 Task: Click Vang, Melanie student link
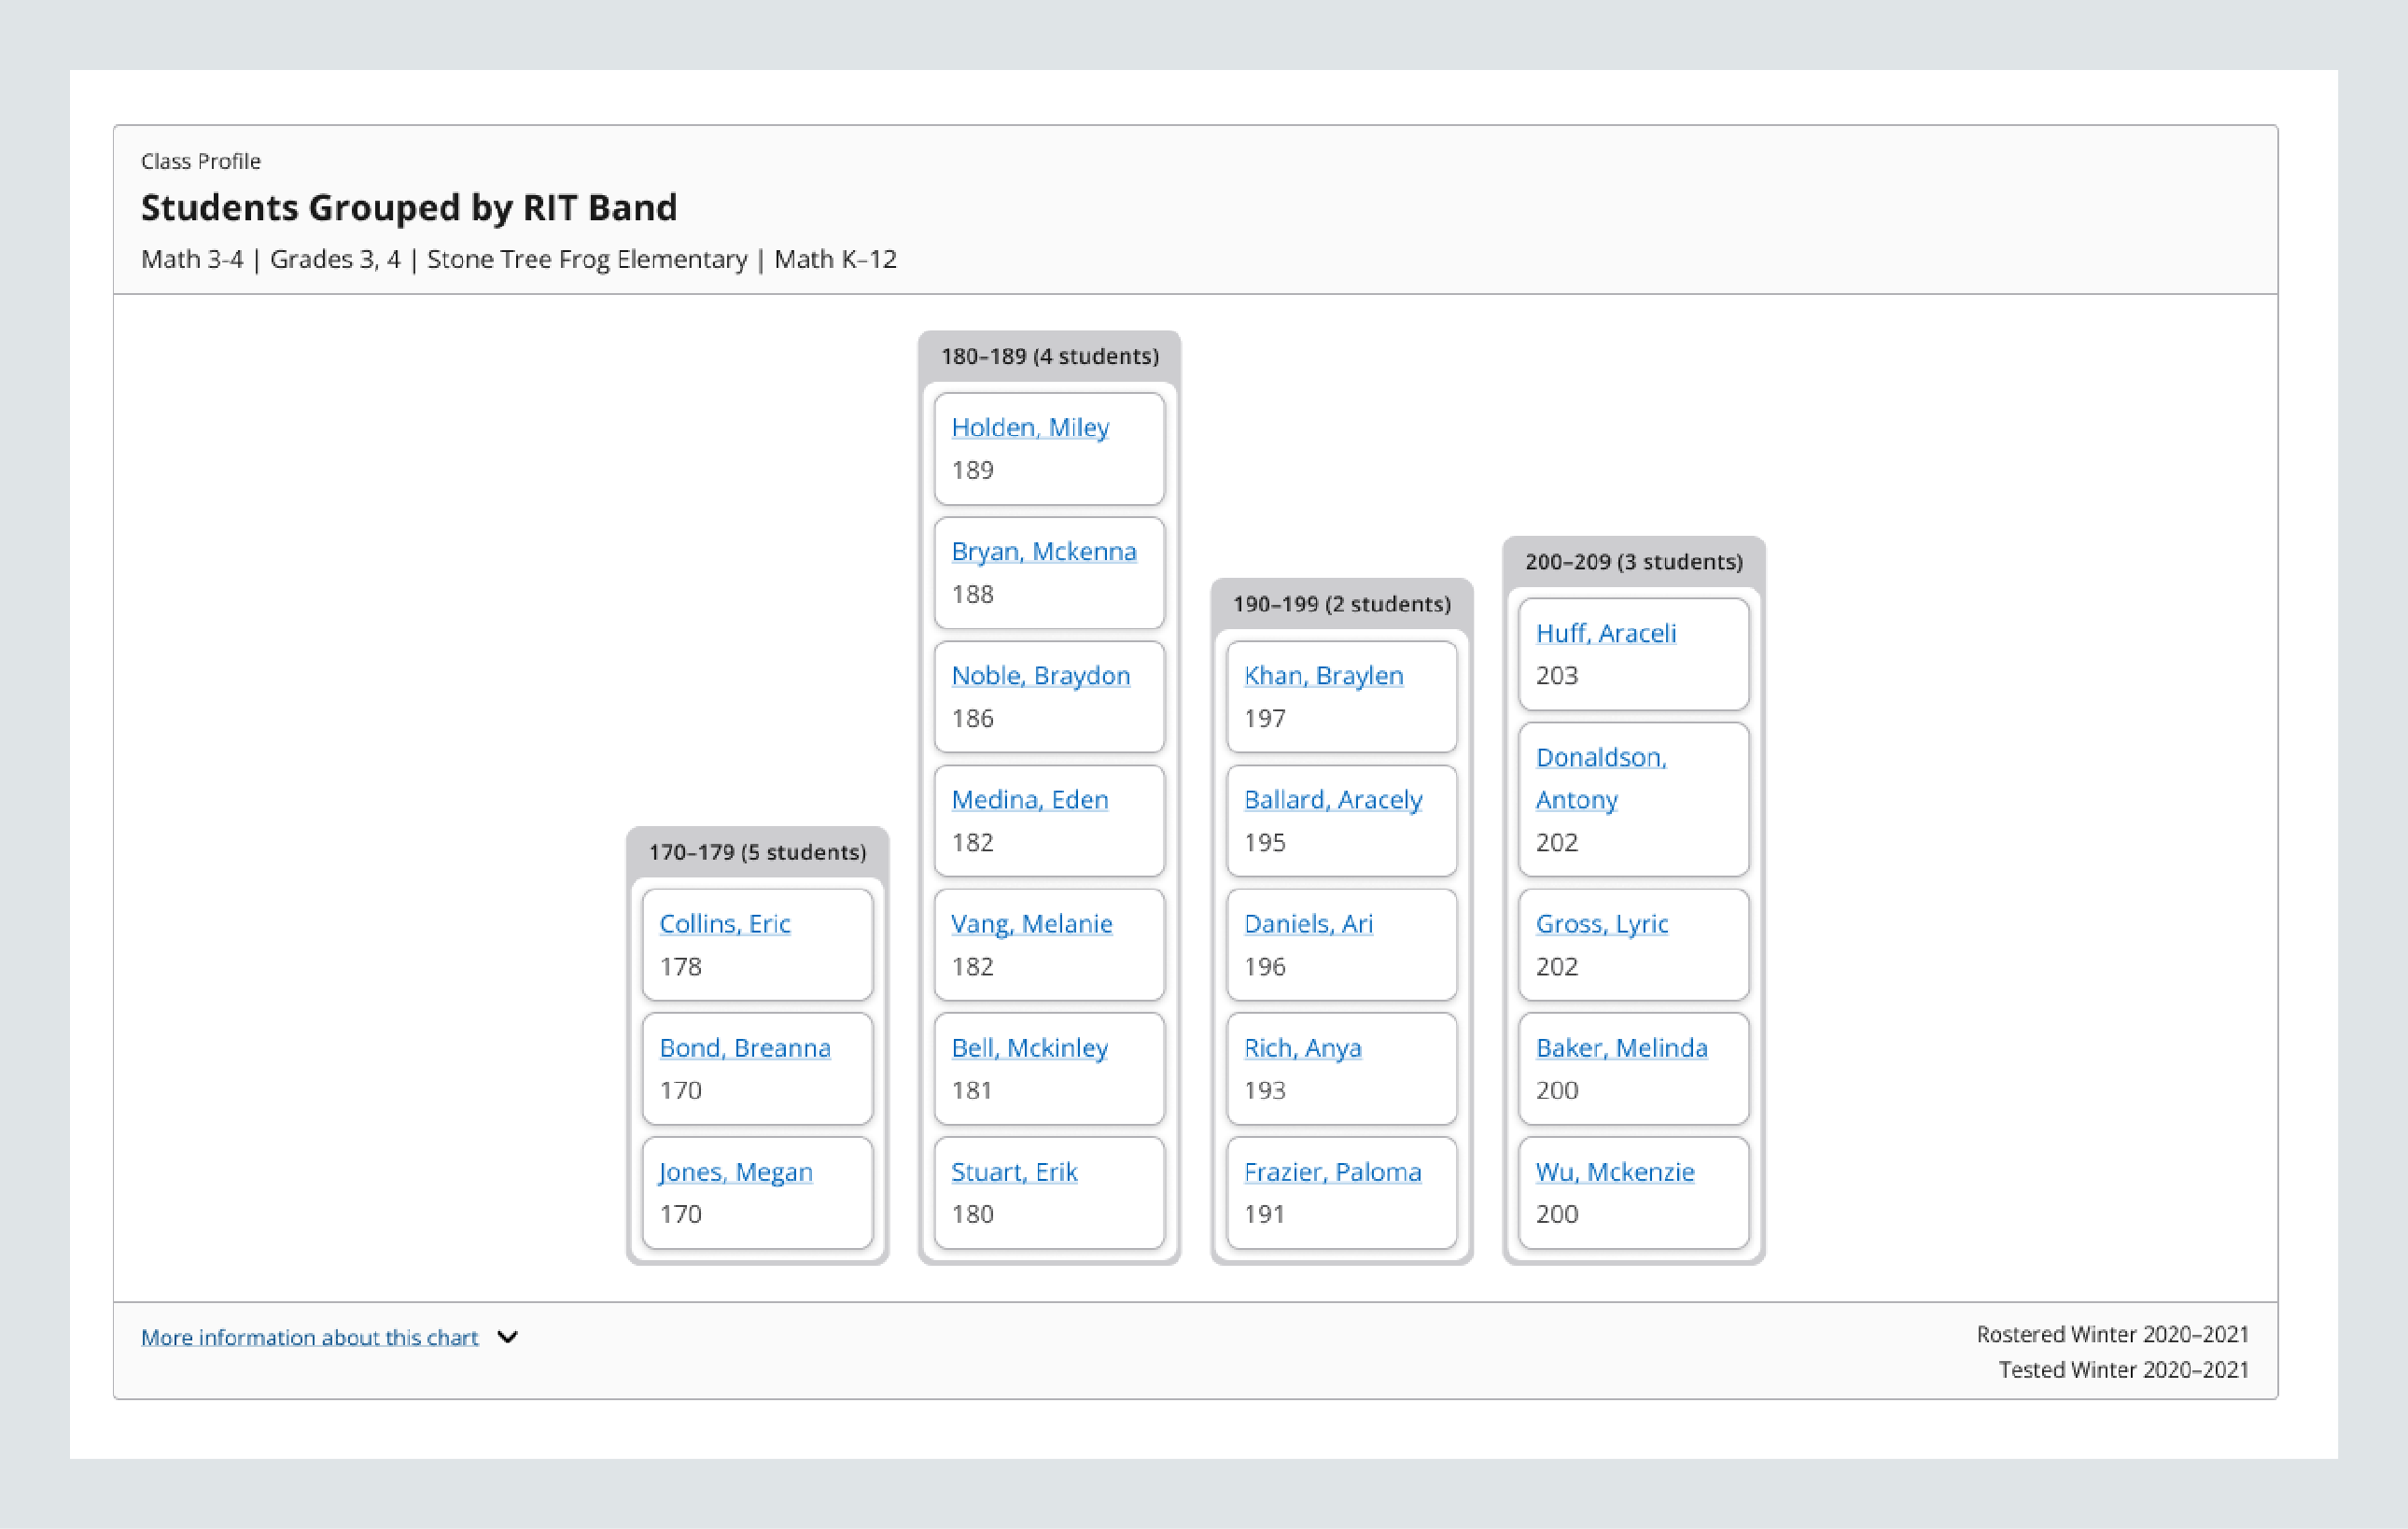[x=1031, y=923]
